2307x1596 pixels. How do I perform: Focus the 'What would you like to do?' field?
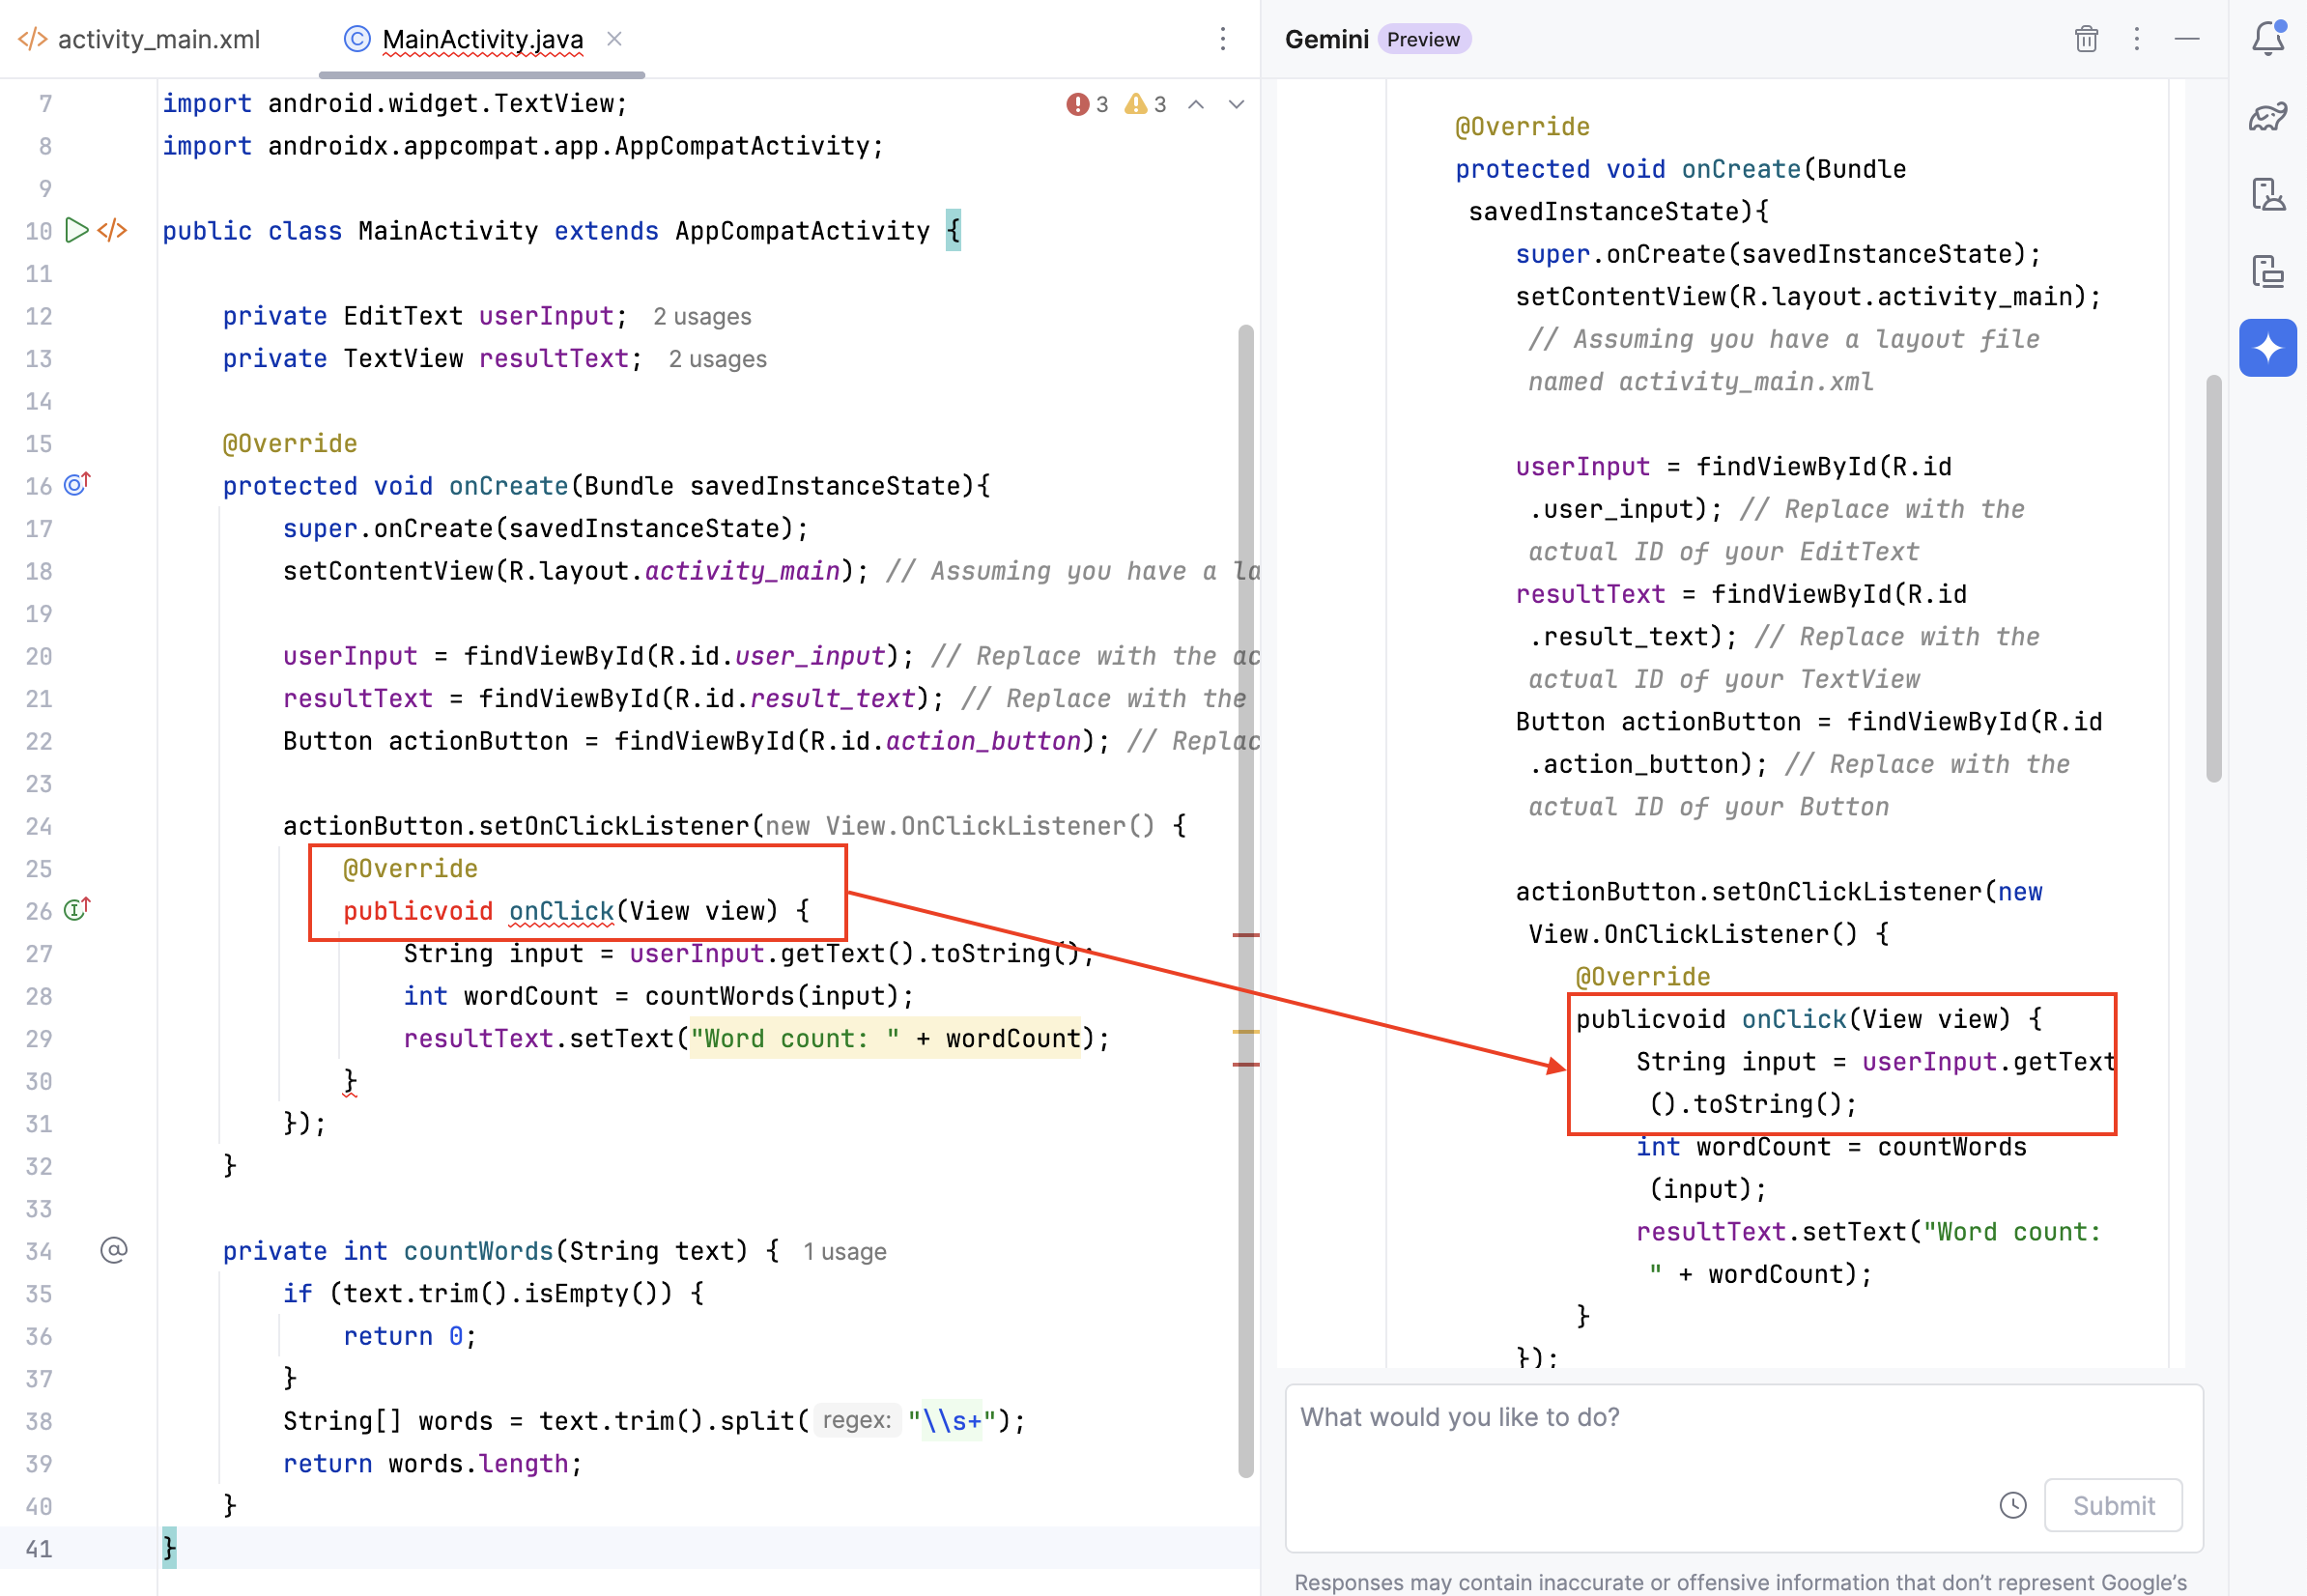point(1640,1430)
